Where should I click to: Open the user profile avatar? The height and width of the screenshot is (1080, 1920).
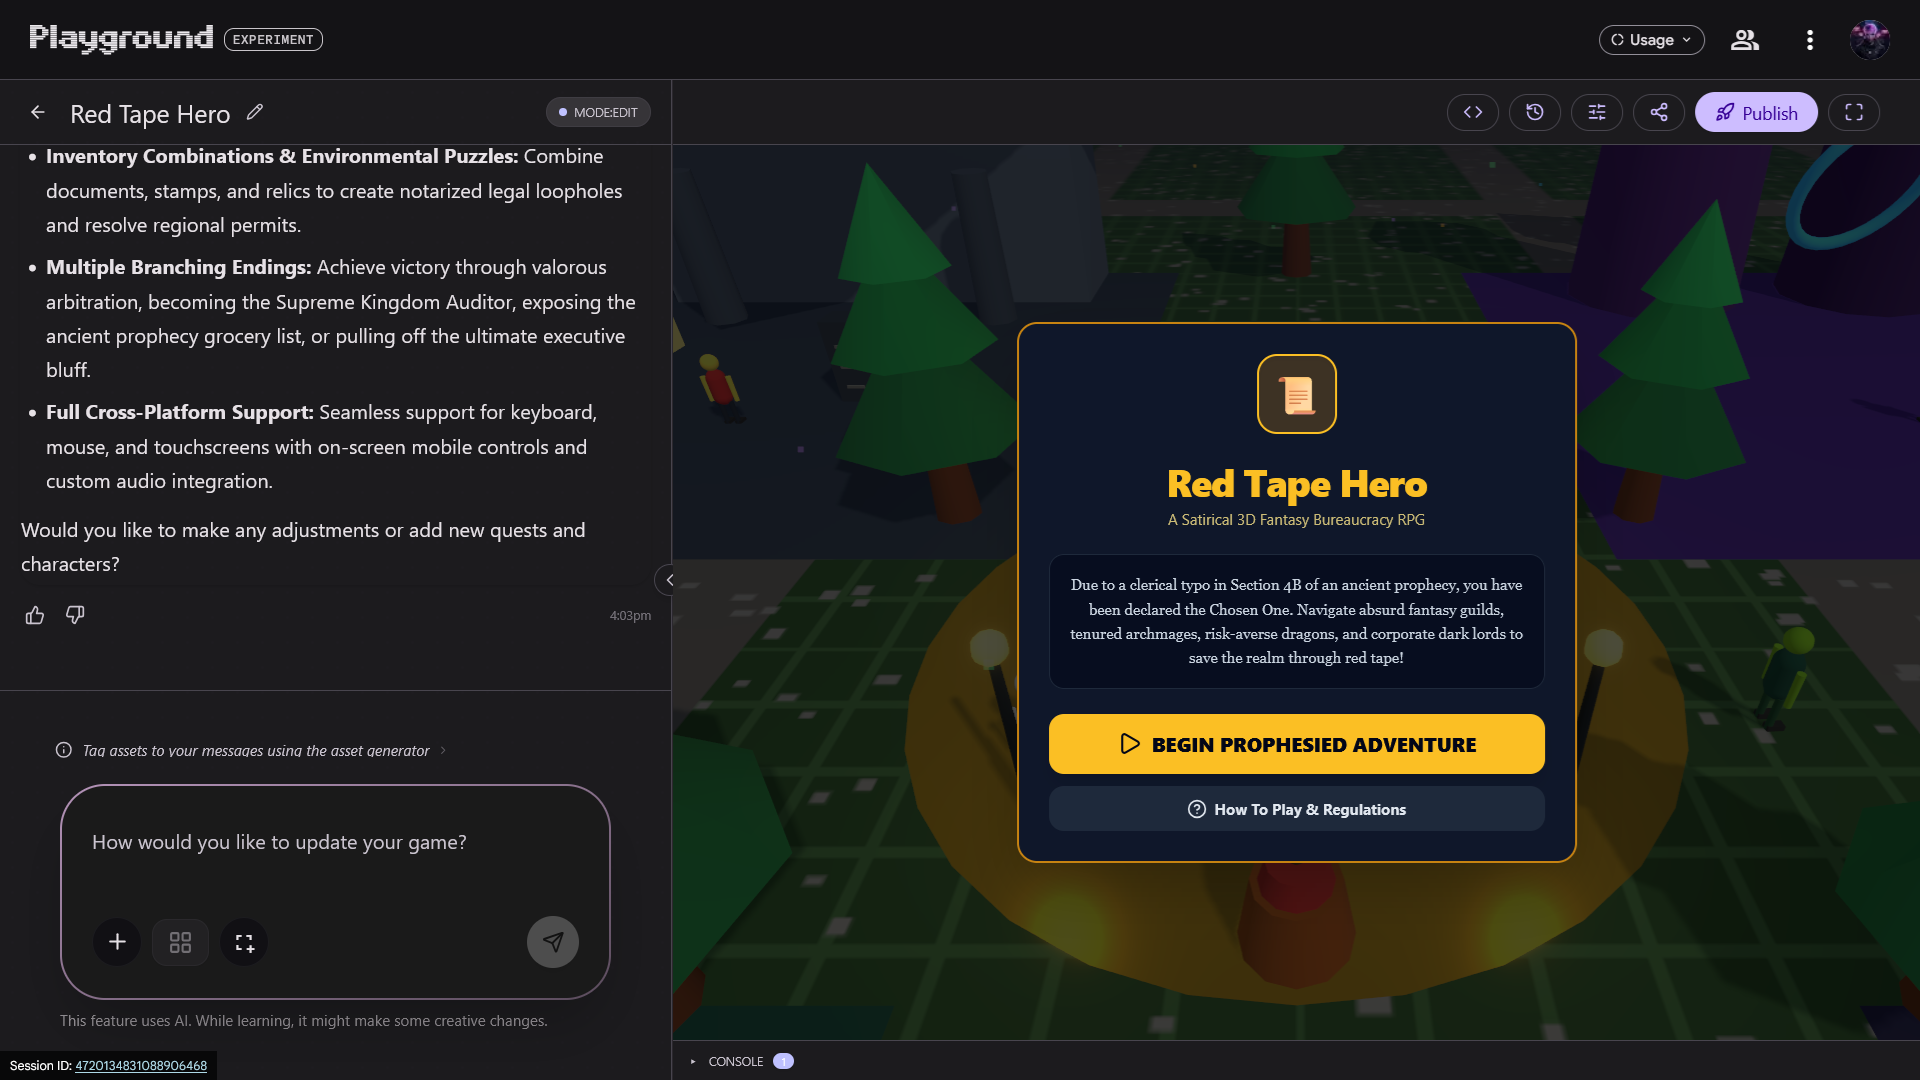pyautogui.click(x=1869, y=40)
